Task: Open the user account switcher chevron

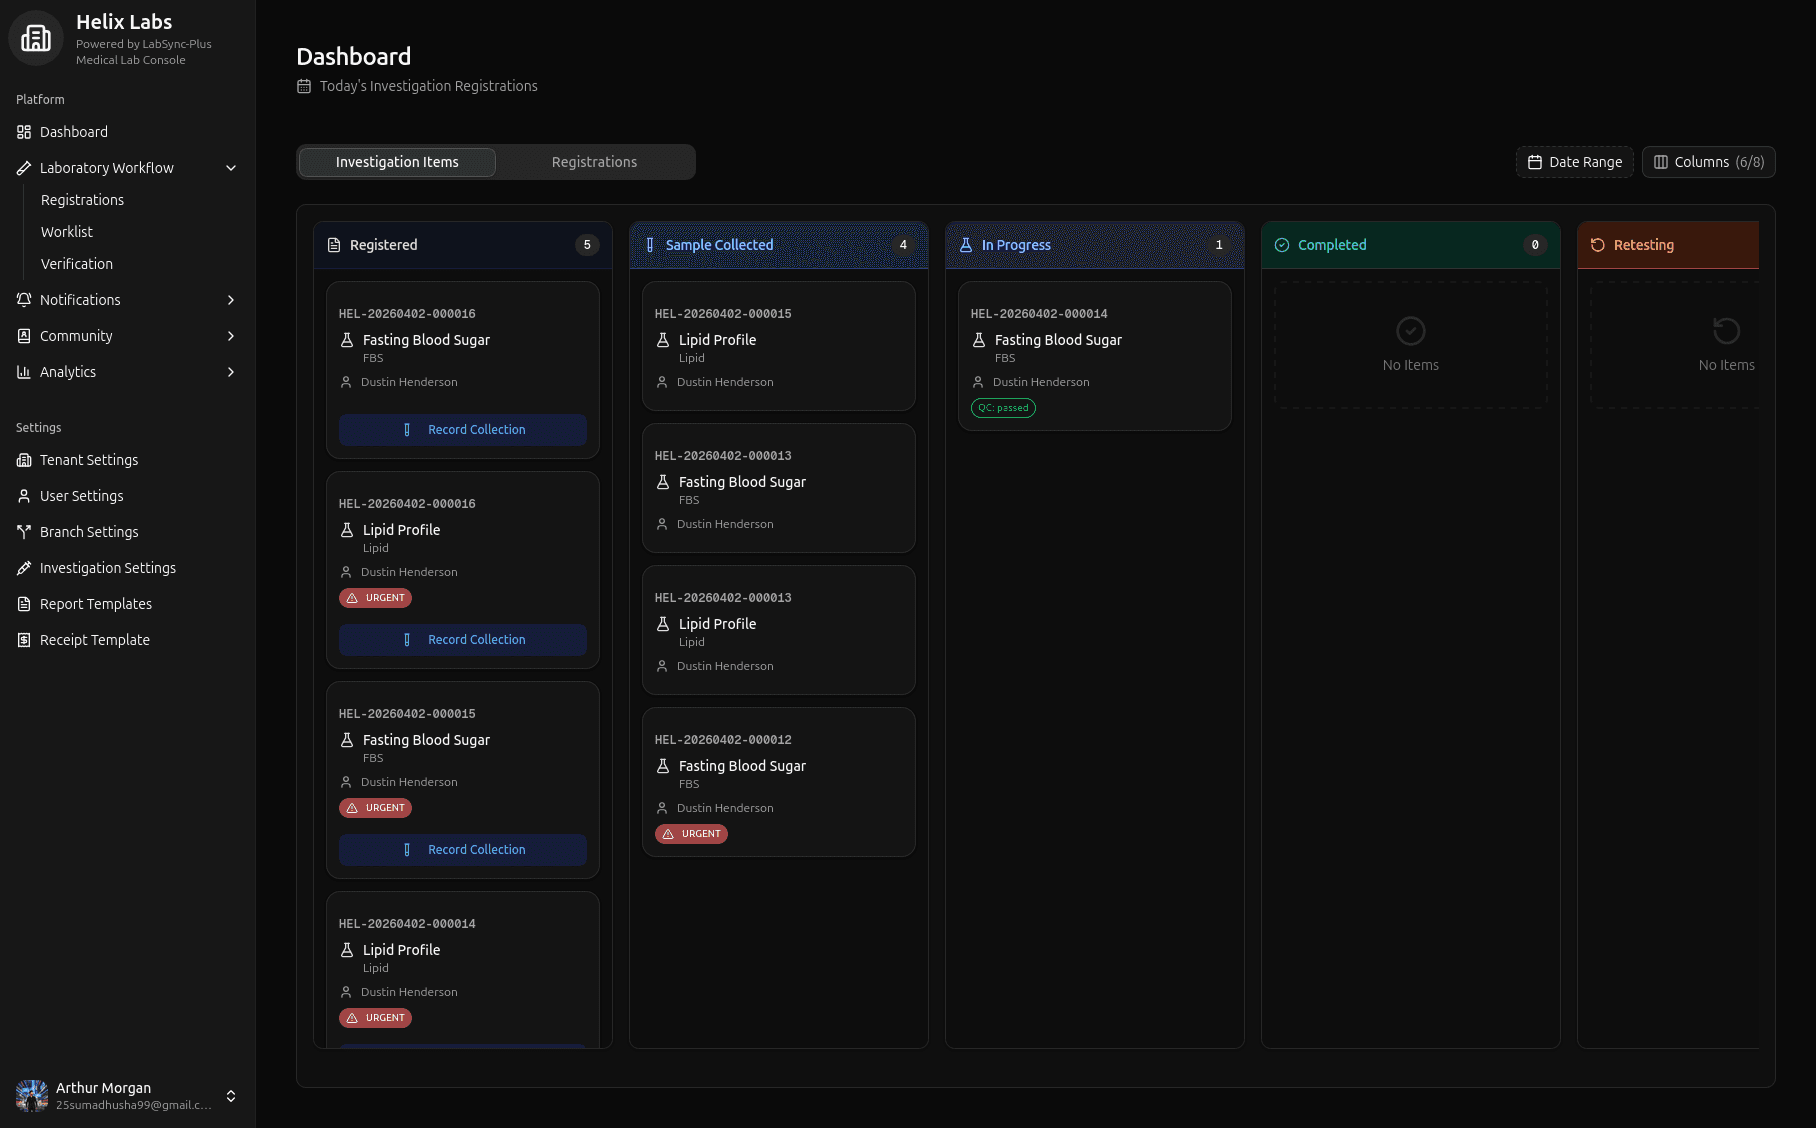Action: pos(231,1096)
